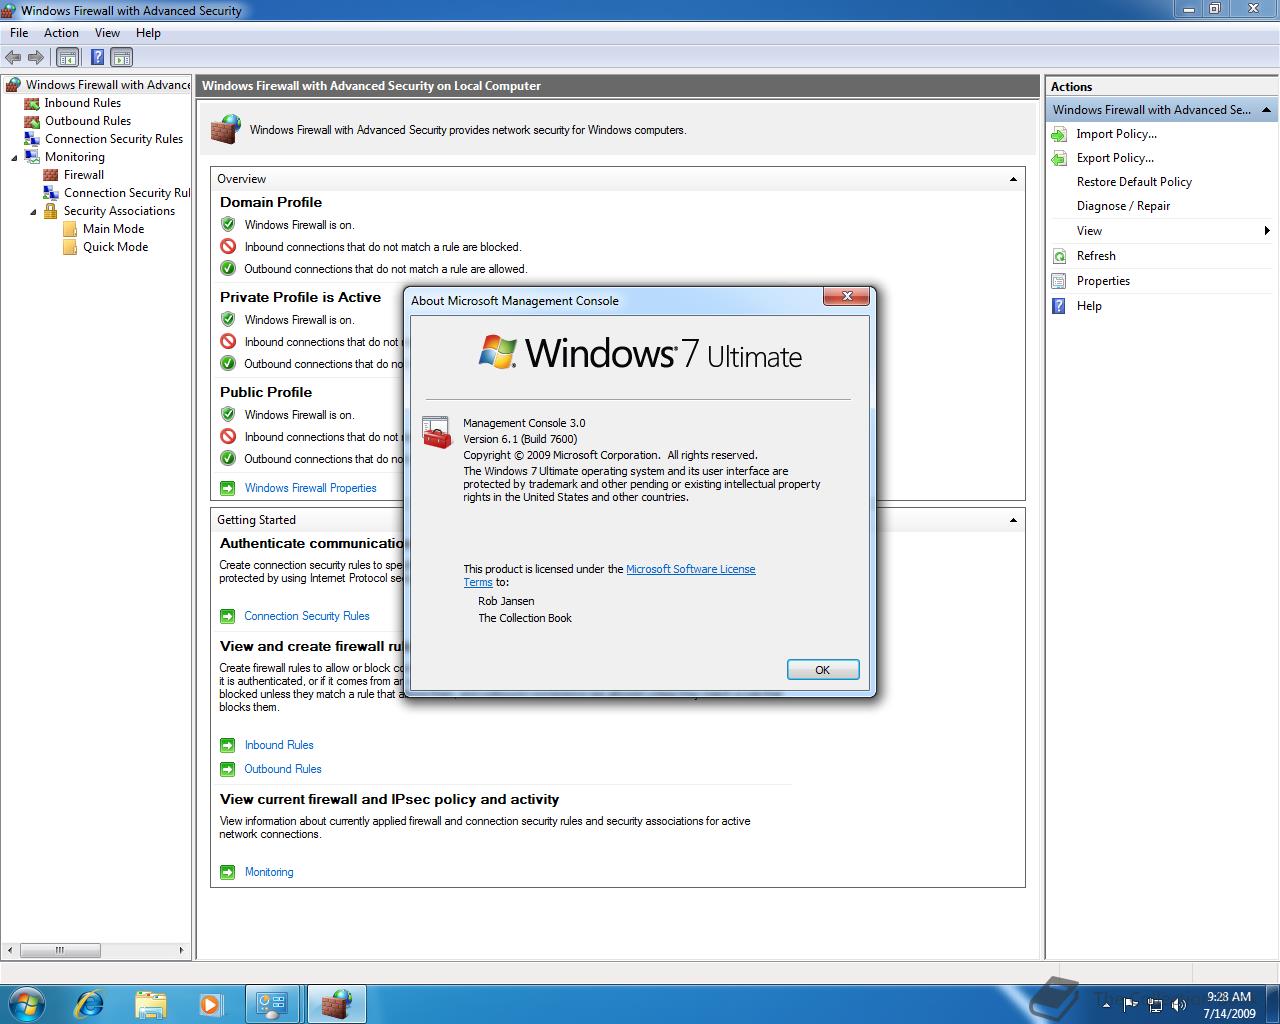
Task: Click Export Policy in the Actions pane
Action: click(1115, 158)
